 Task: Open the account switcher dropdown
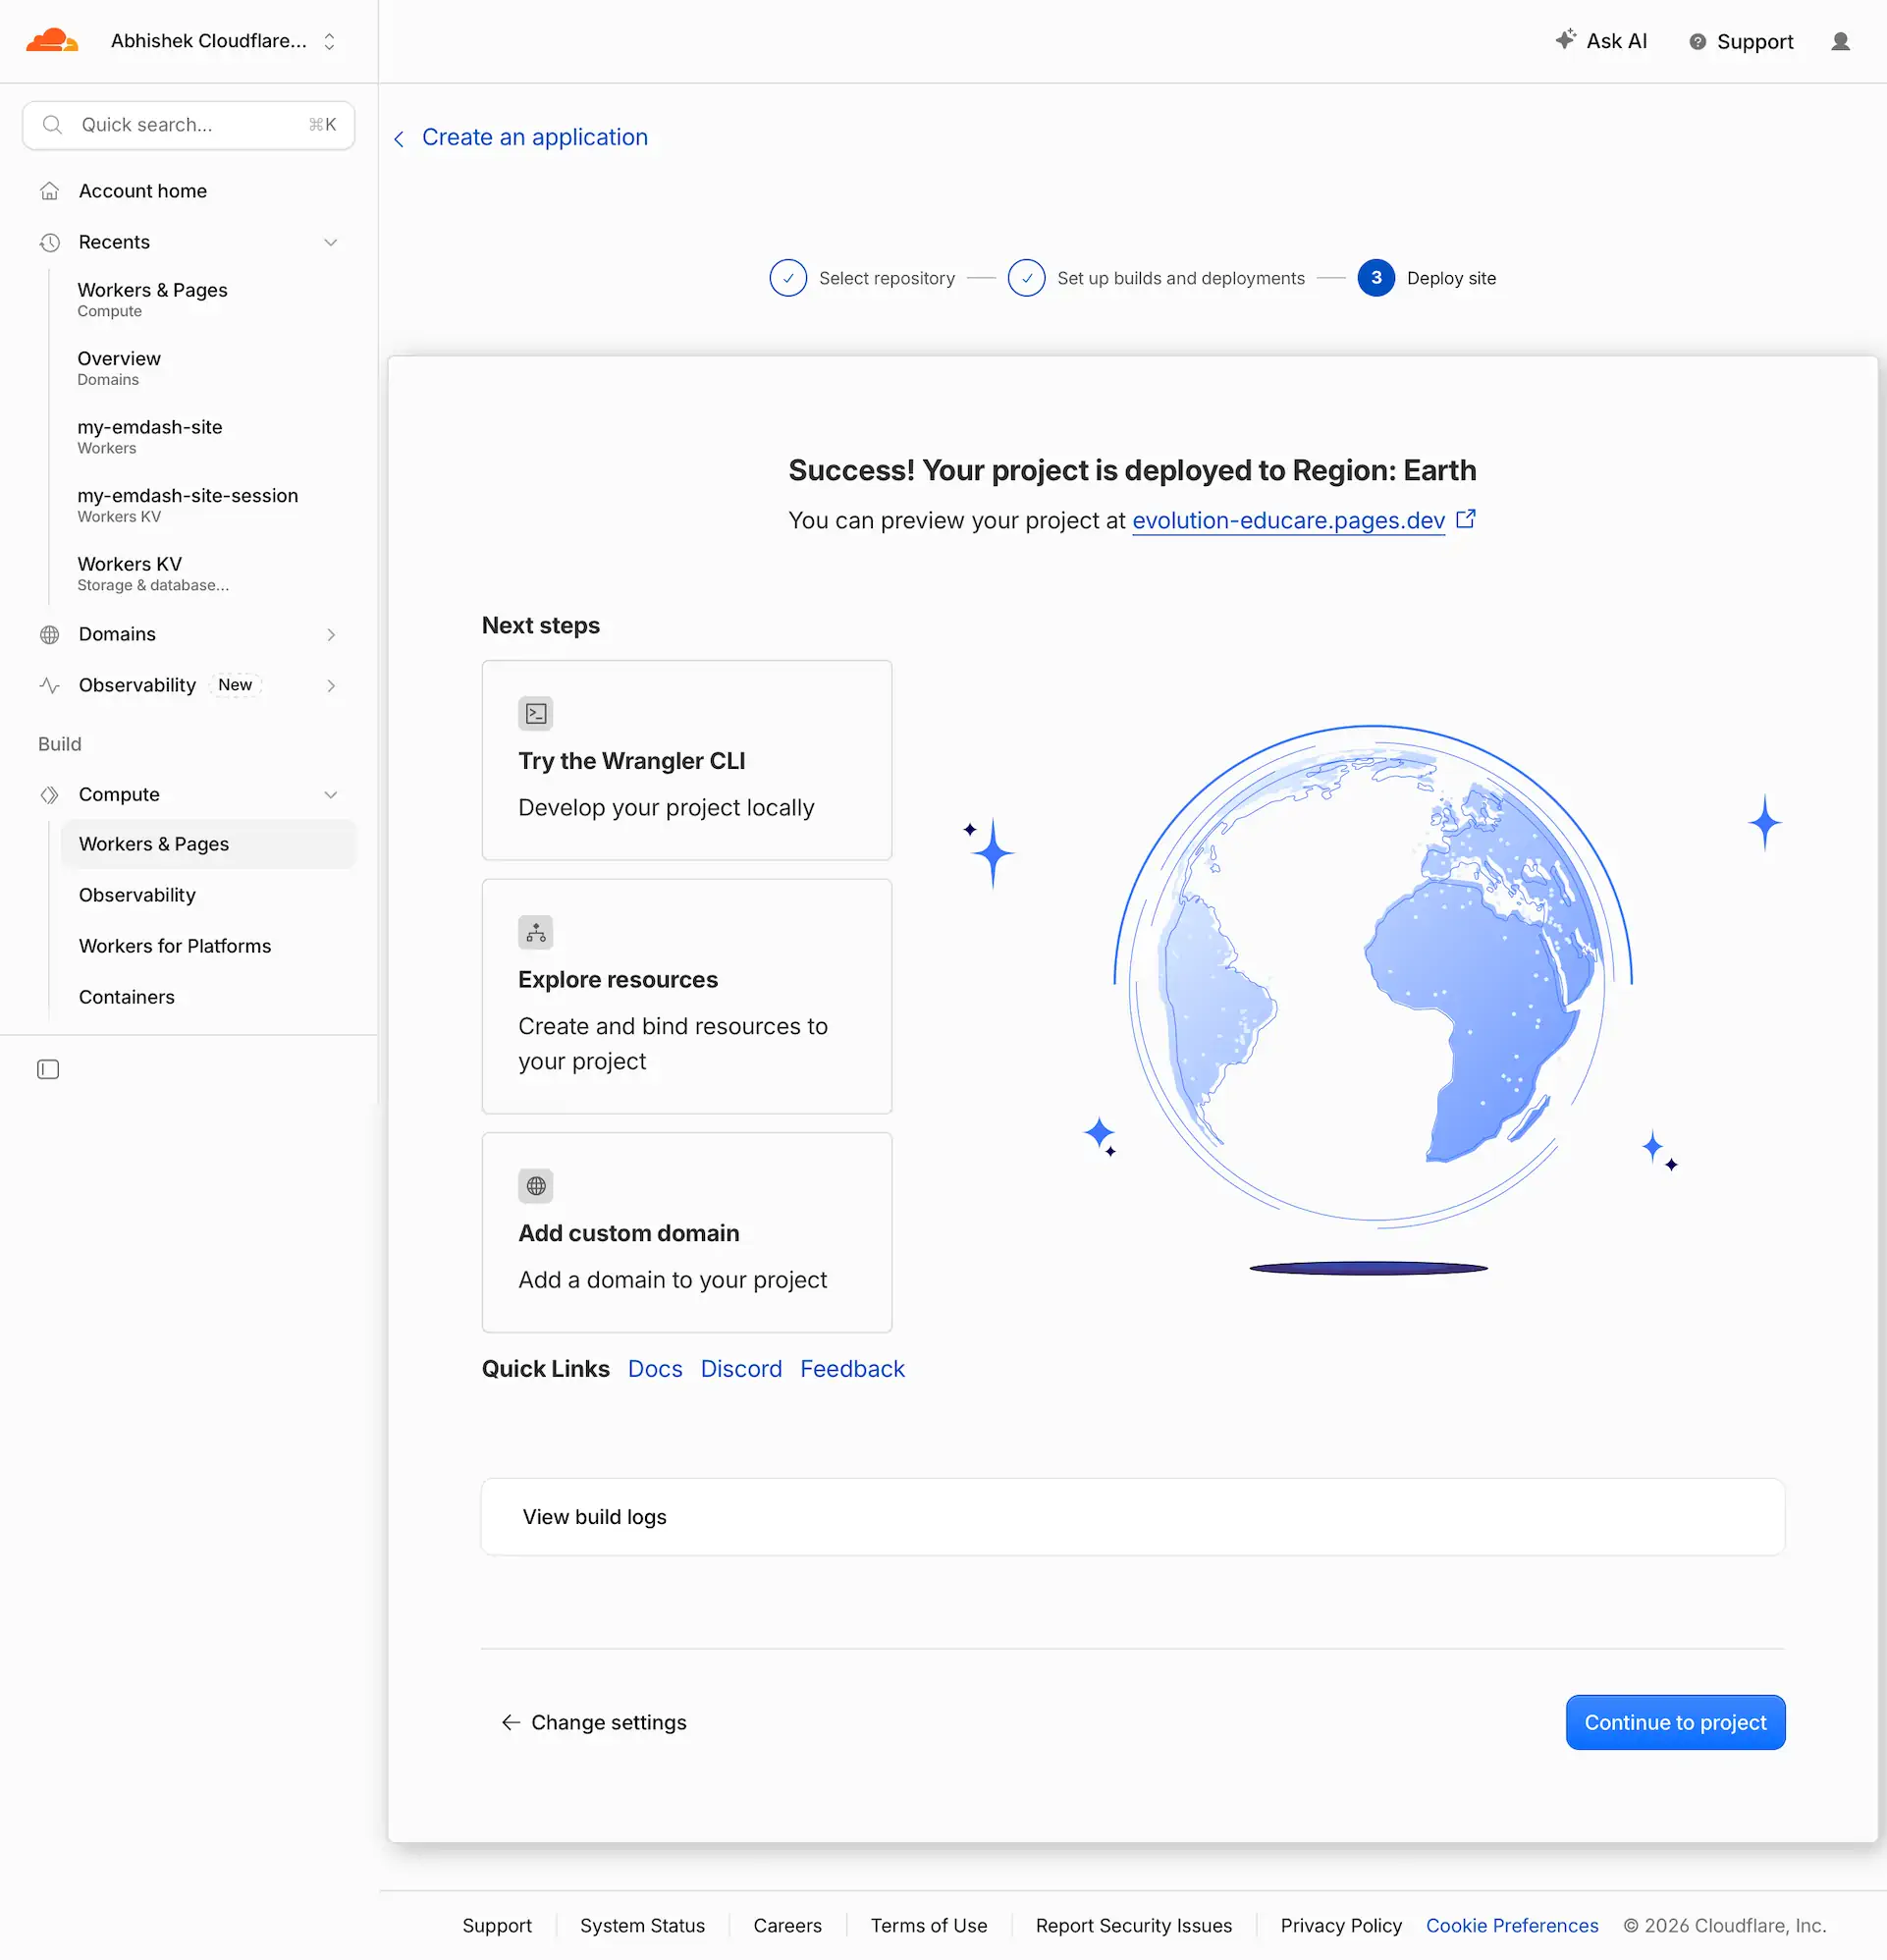223,41
